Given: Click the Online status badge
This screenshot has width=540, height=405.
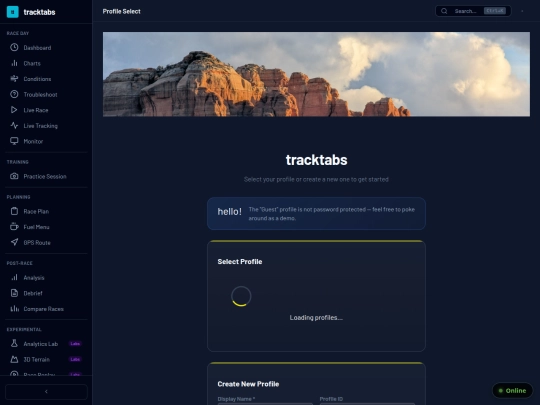Looking at the screenshot, I should point(512,391).
